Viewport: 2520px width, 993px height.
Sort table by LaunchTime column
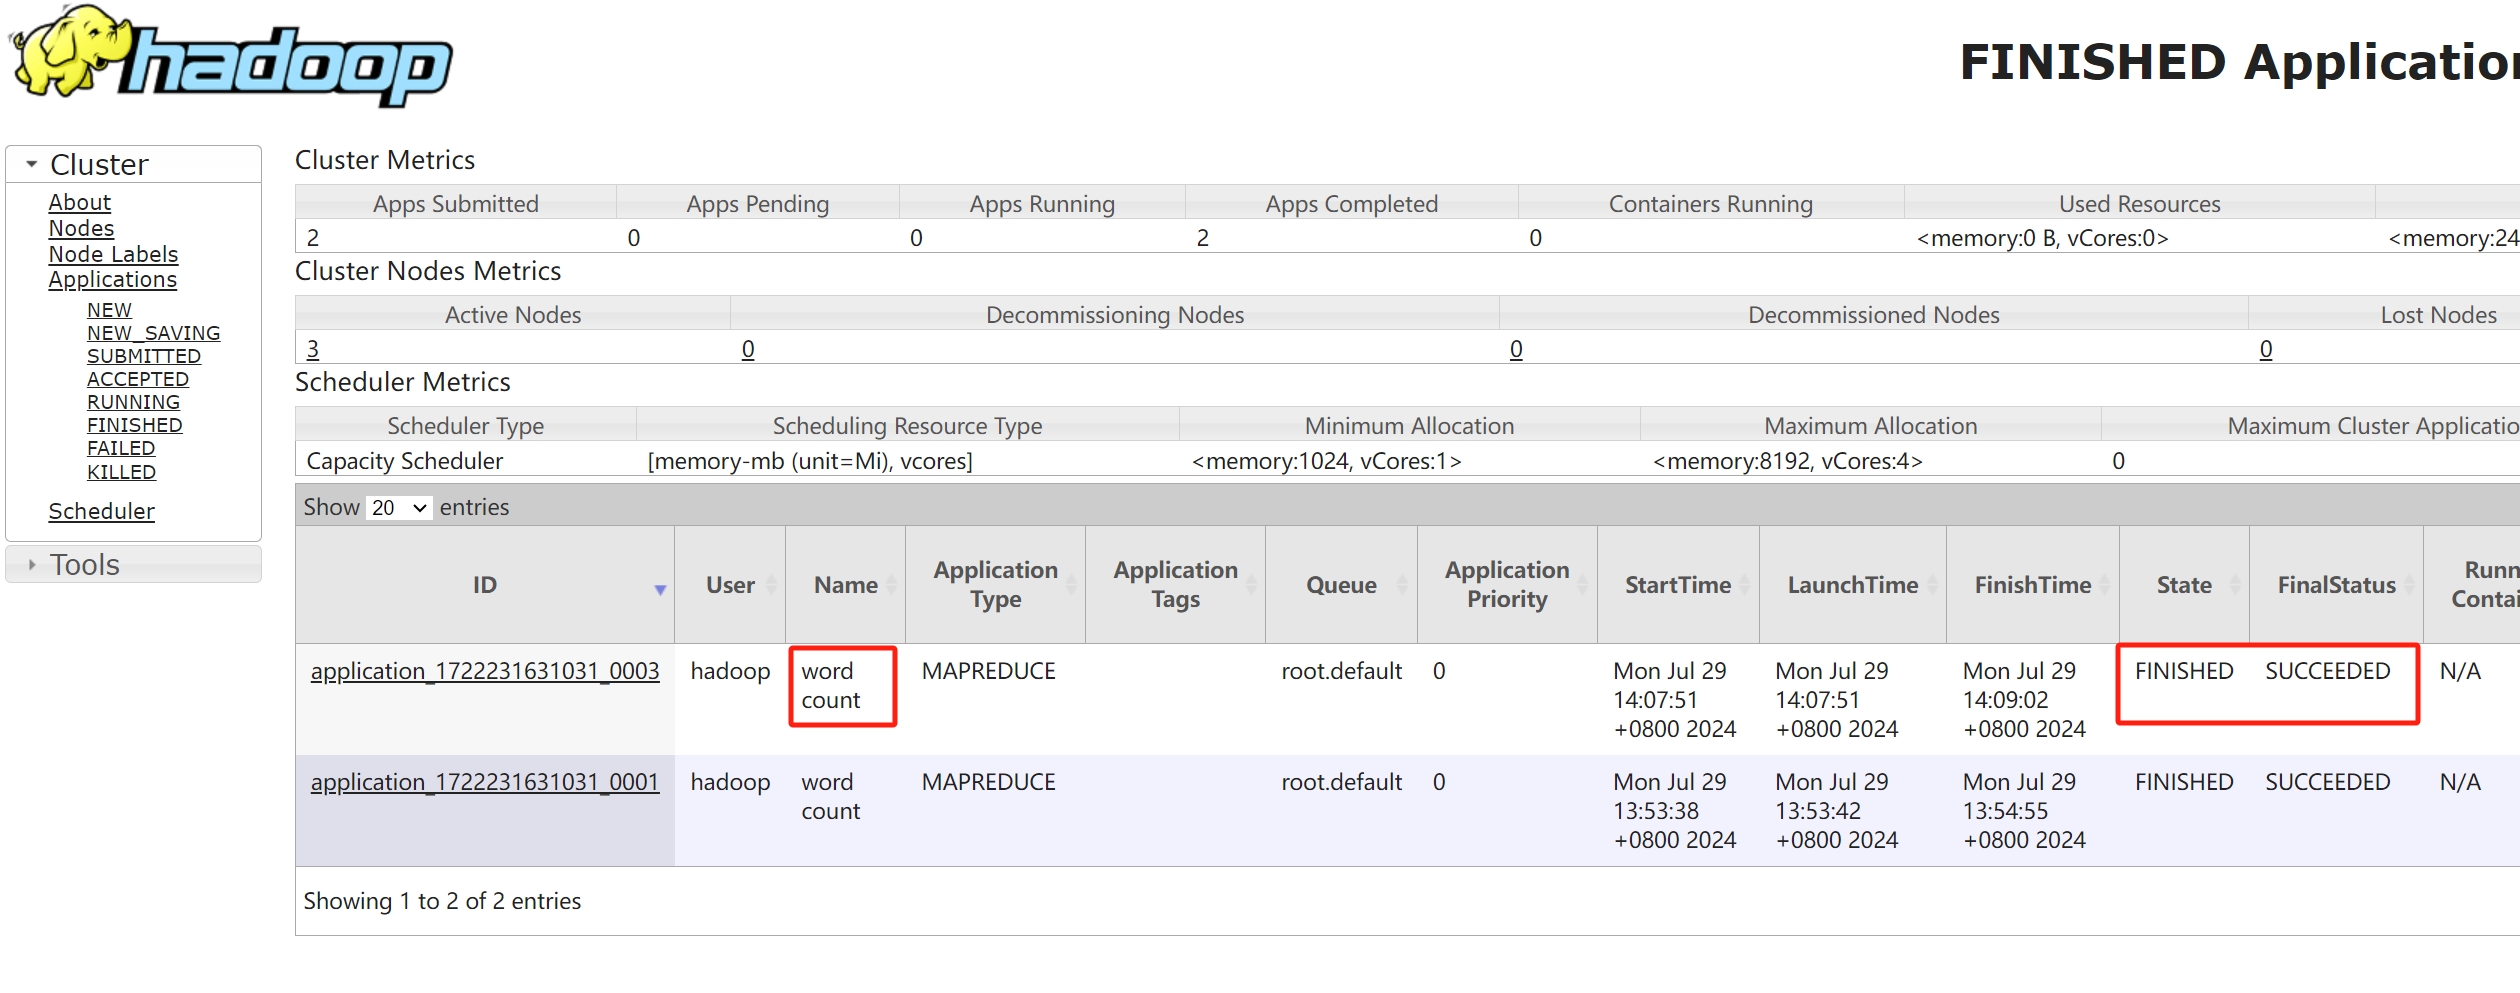[1853, 585]
